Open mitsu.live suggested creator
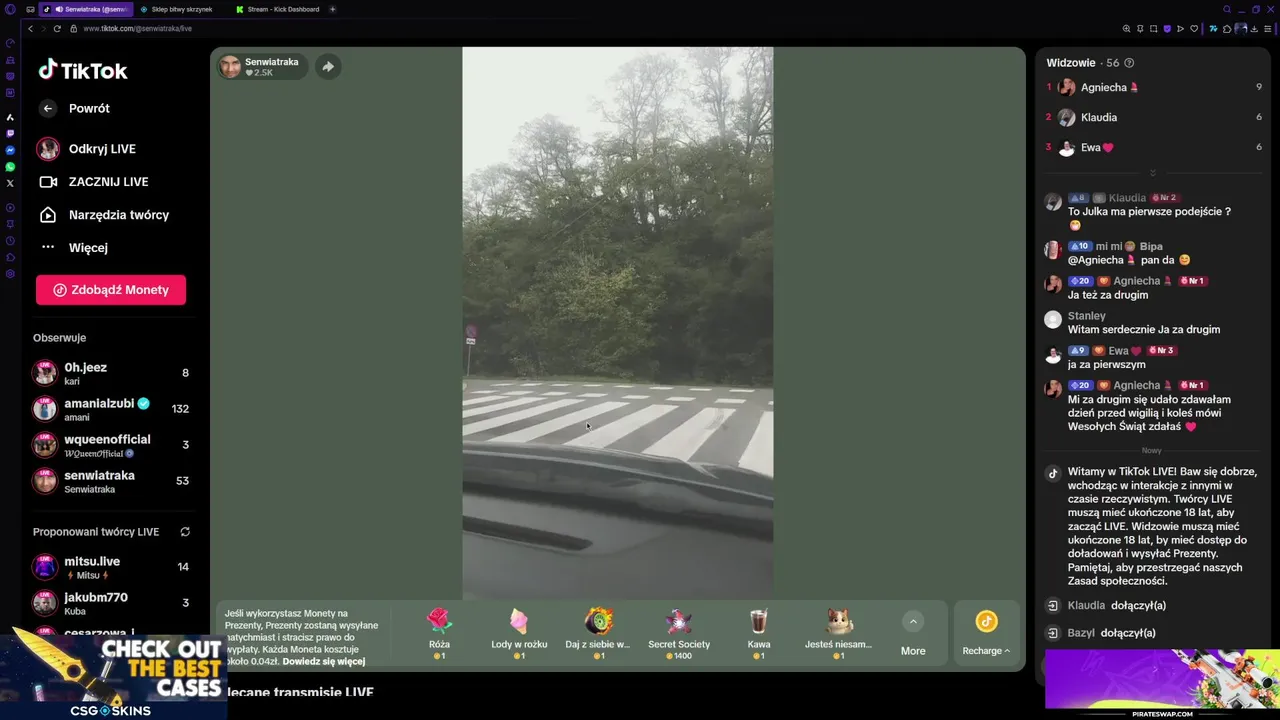The image size is (1280, 720). tap(111, 567)
